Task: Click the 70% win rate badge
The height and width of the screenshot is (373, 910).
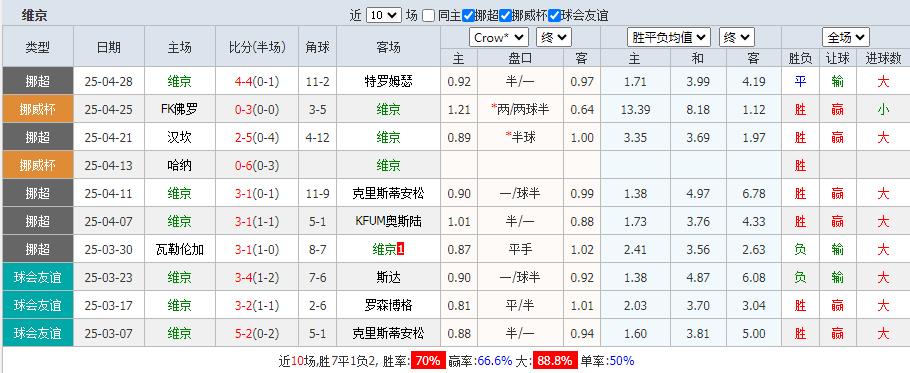Action: pos(428,360)
